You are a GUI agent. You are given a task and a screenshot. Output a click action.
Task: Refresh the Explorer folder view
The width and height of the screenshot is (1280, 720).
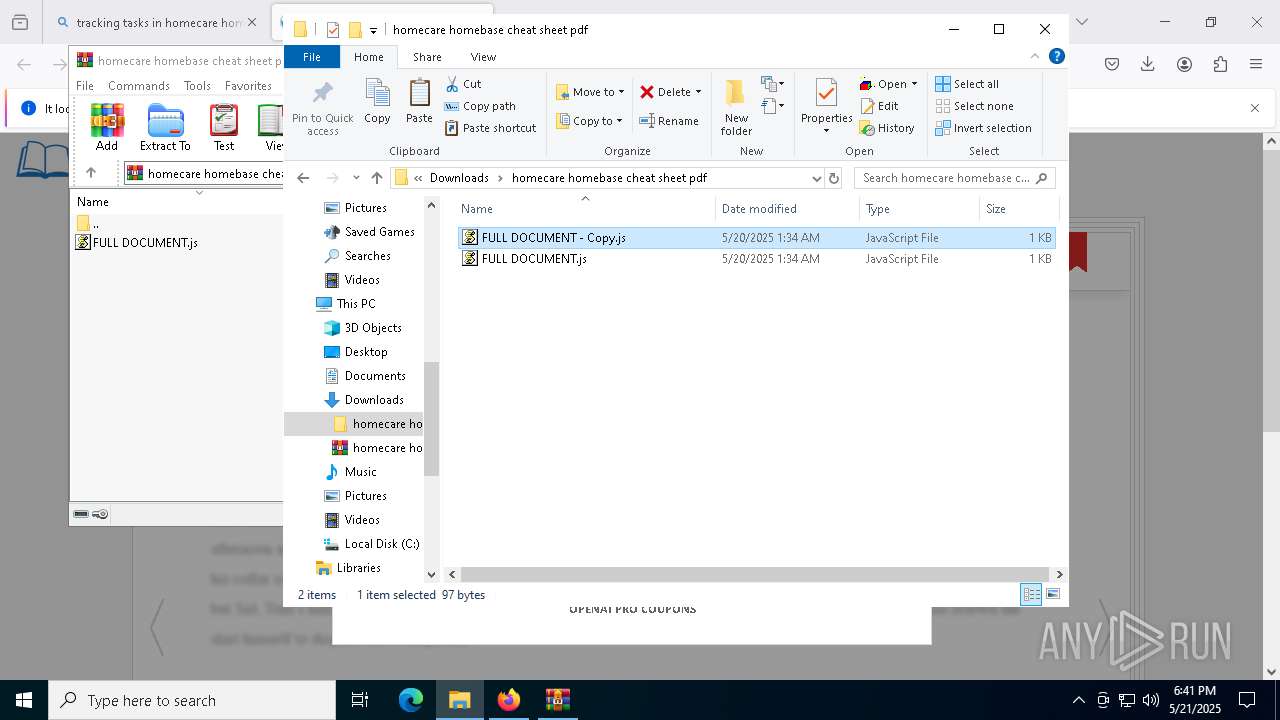[834, 178]
